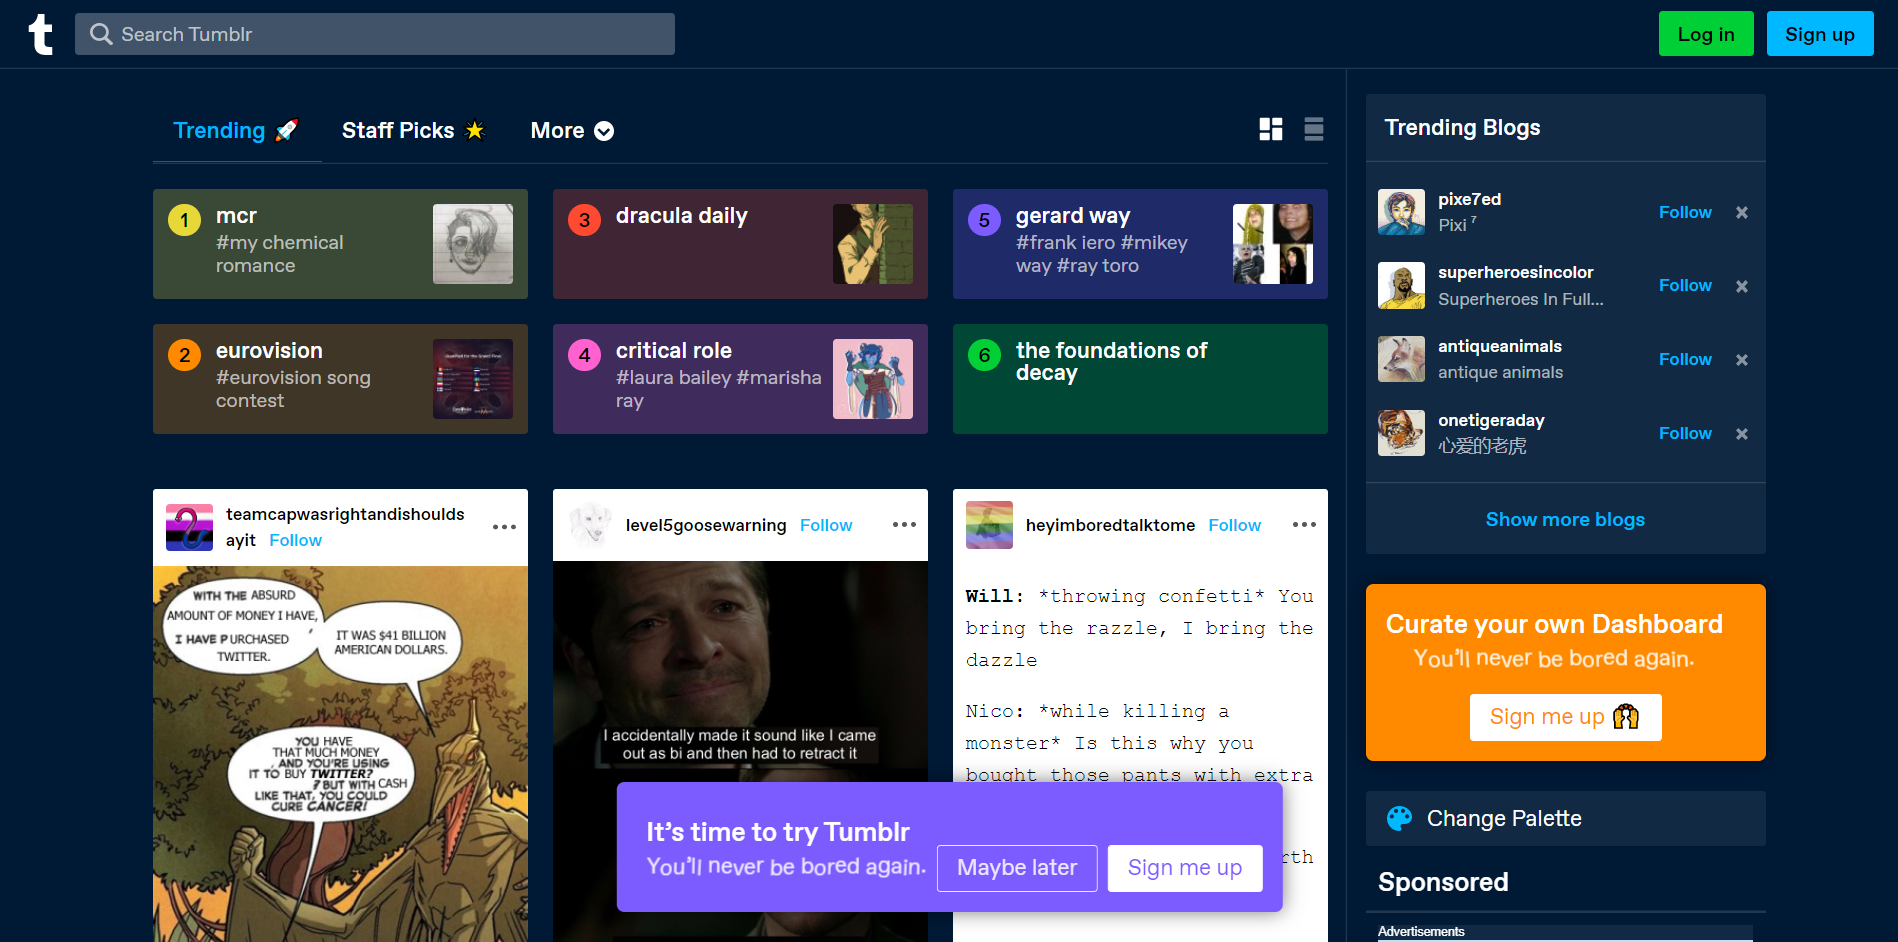Image resolution: width=1898 pixels, height=942 pixels.
Task: Follow teamcapwasrightandishouldsayit from post header
Action: pos(295,540)
